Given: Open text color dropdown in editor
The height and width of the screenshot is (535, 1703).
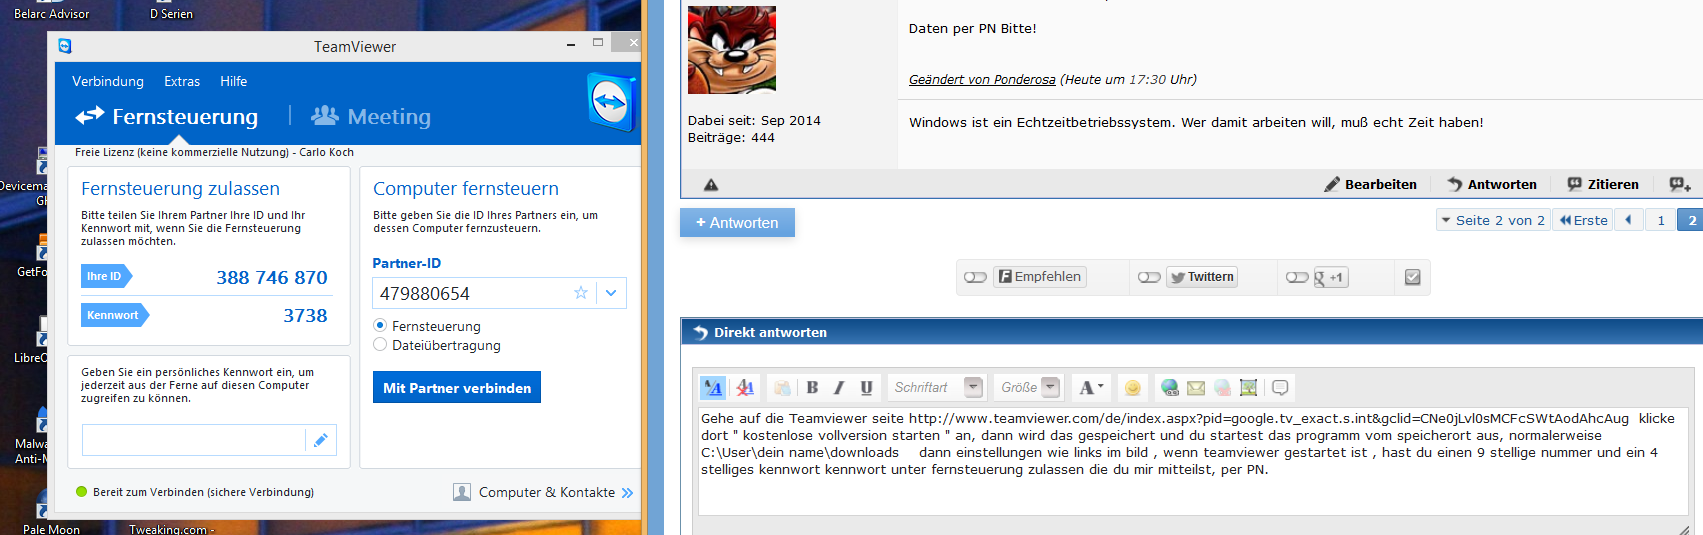Looking at the screenshot, I should point(1090,388).
